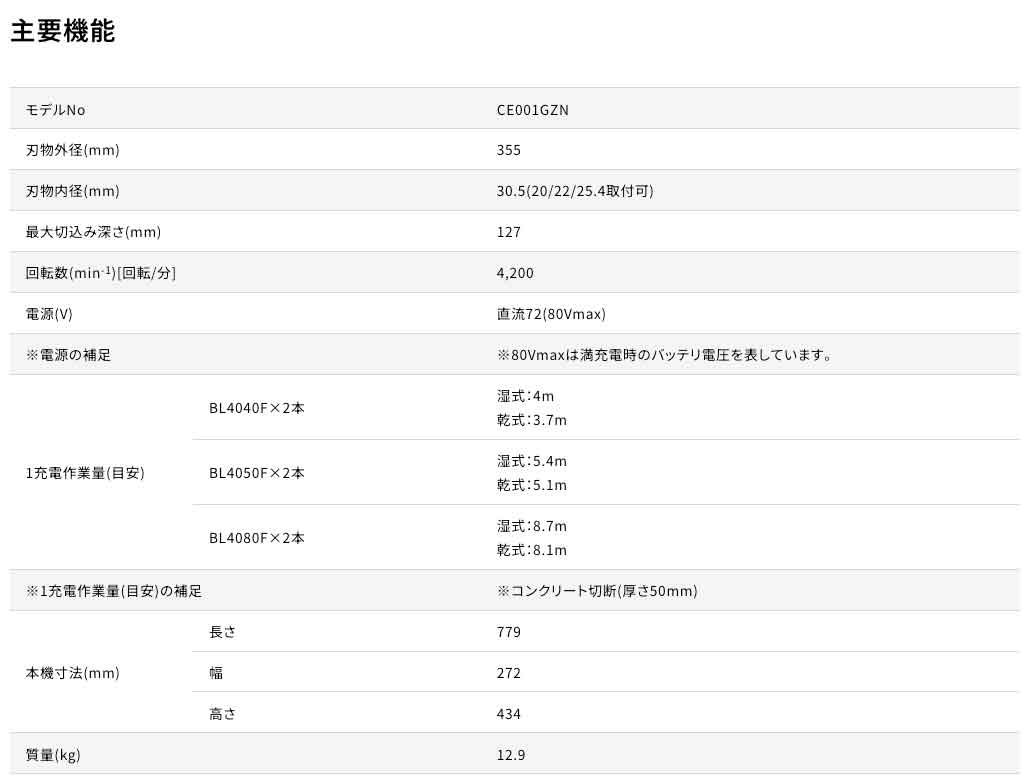The width and height of the screenshot is (1030, 779).
Task: Select the コンクリート切断(厚さ50mm) note
Action: pyautogui.click(x=597, y=591)
